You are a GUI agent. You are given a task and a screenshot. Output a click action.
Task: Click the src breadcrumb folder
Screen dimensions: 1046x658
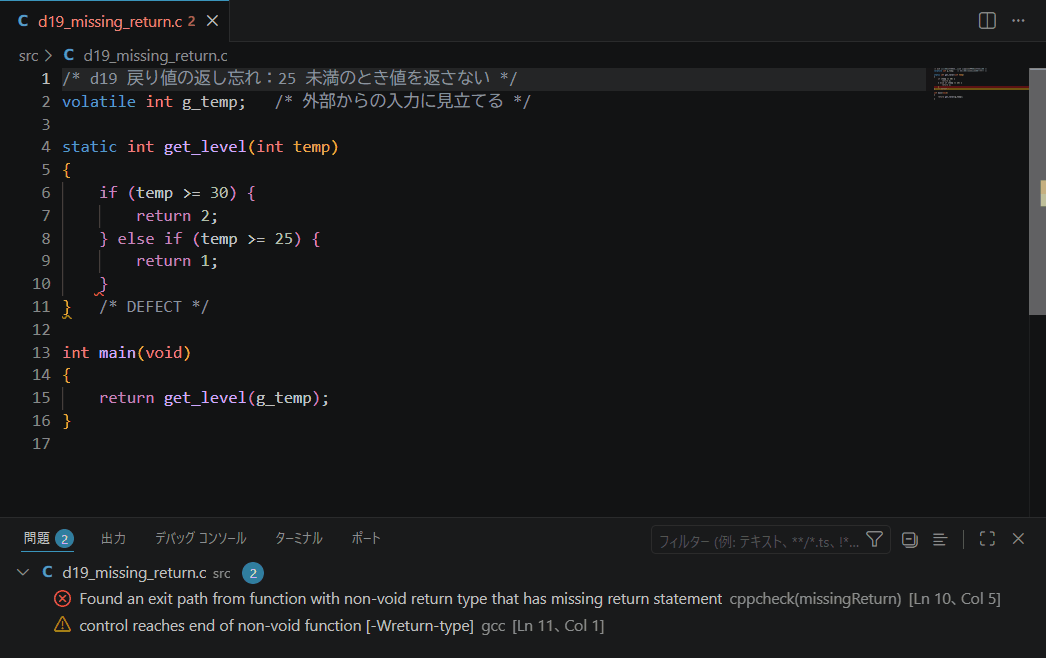click(29, 56)
